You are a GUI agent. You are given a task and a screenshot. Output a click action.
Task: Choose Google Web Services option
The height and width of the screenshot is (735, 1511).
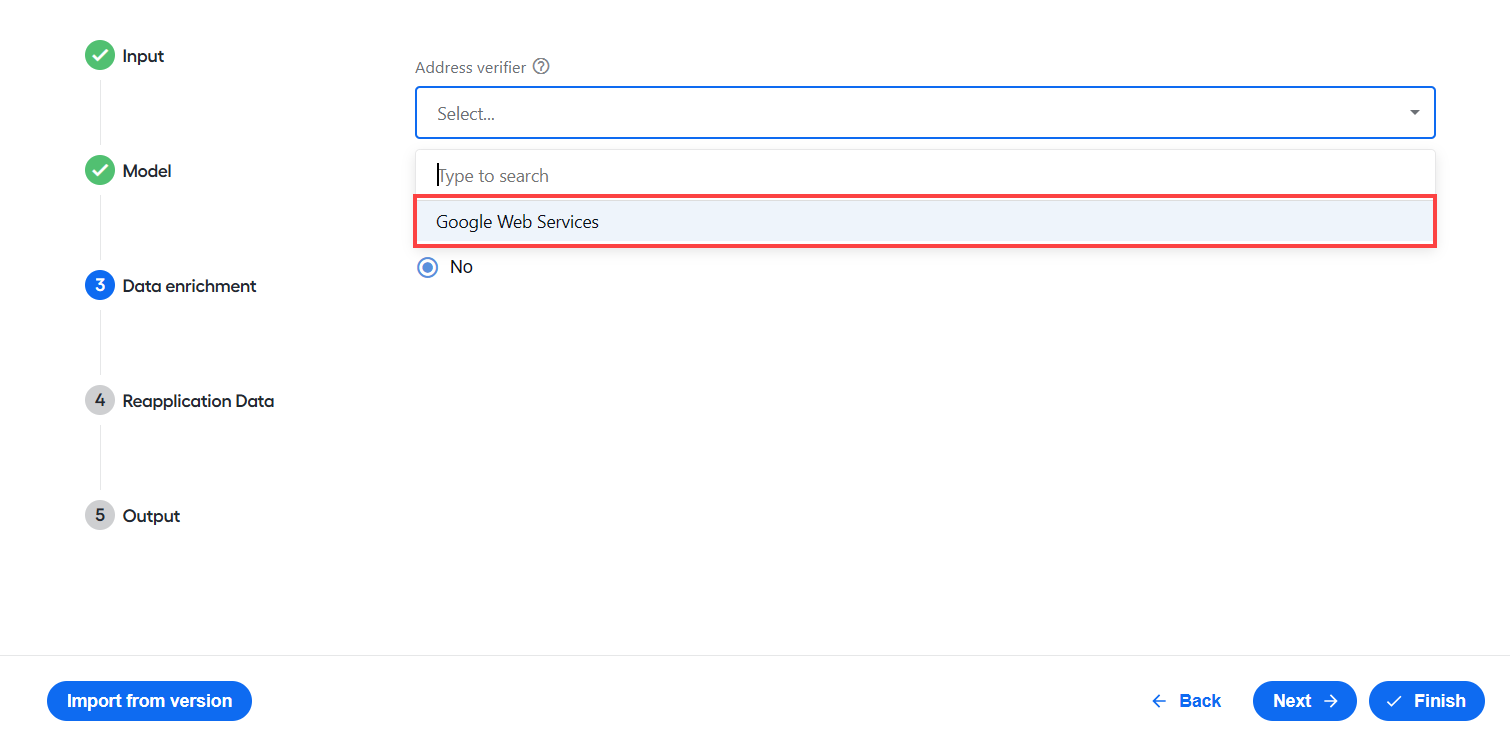925,222
